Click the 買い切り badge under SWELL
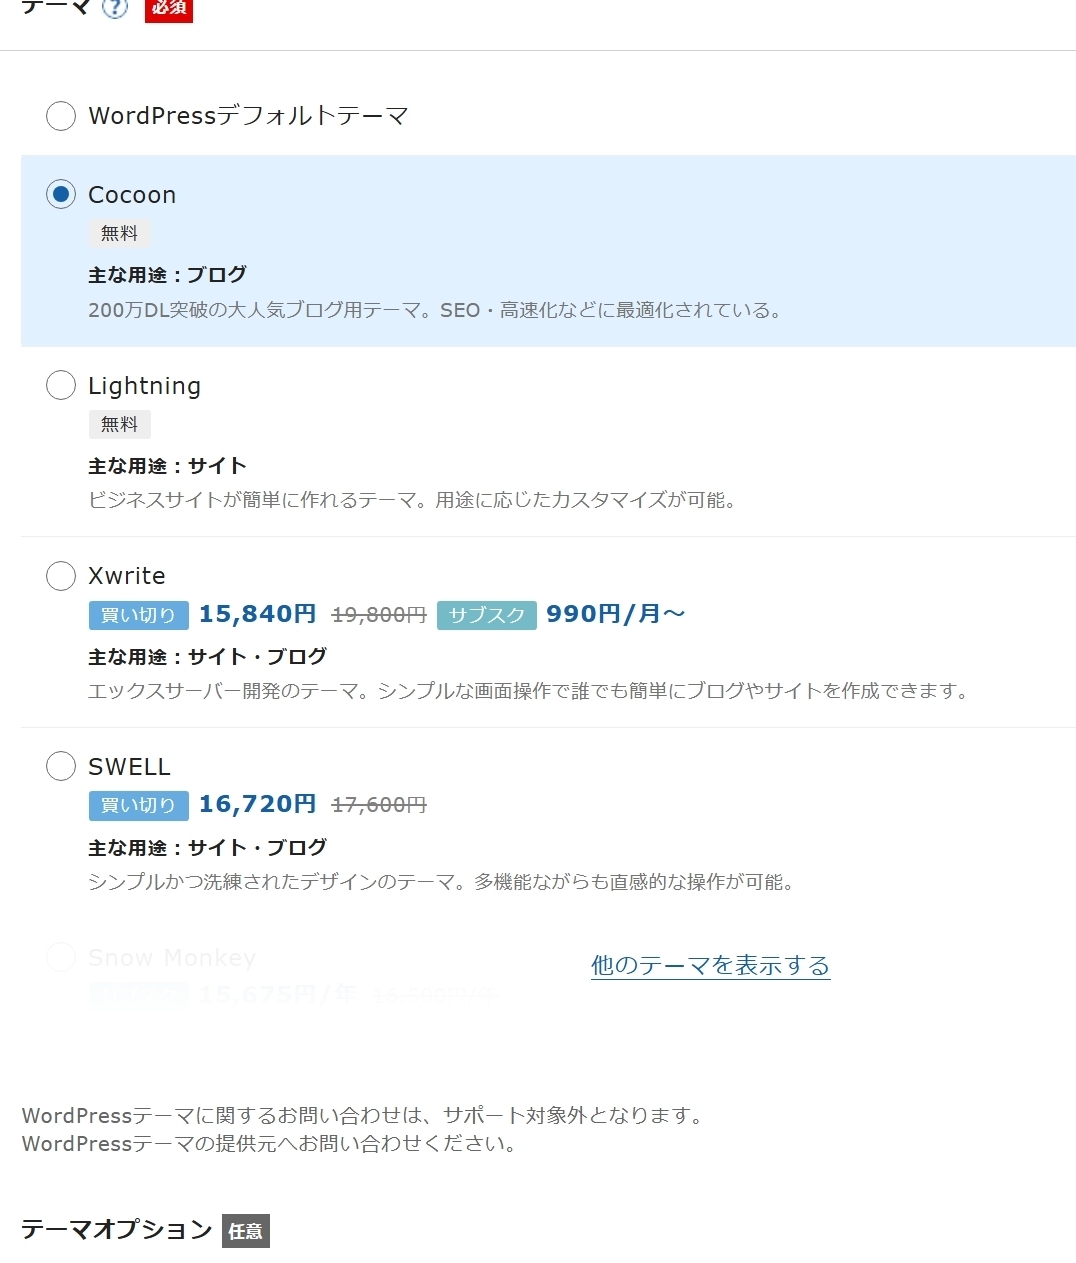Viewport: 1076px width, 1263px height. [138, 805]
